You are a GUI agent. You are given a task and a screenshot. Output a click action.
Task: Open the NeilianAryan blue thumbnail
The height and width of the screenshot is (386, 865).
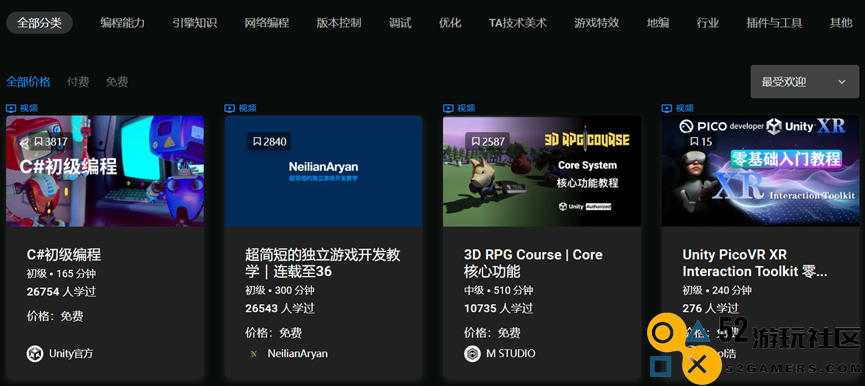[323, 171]
